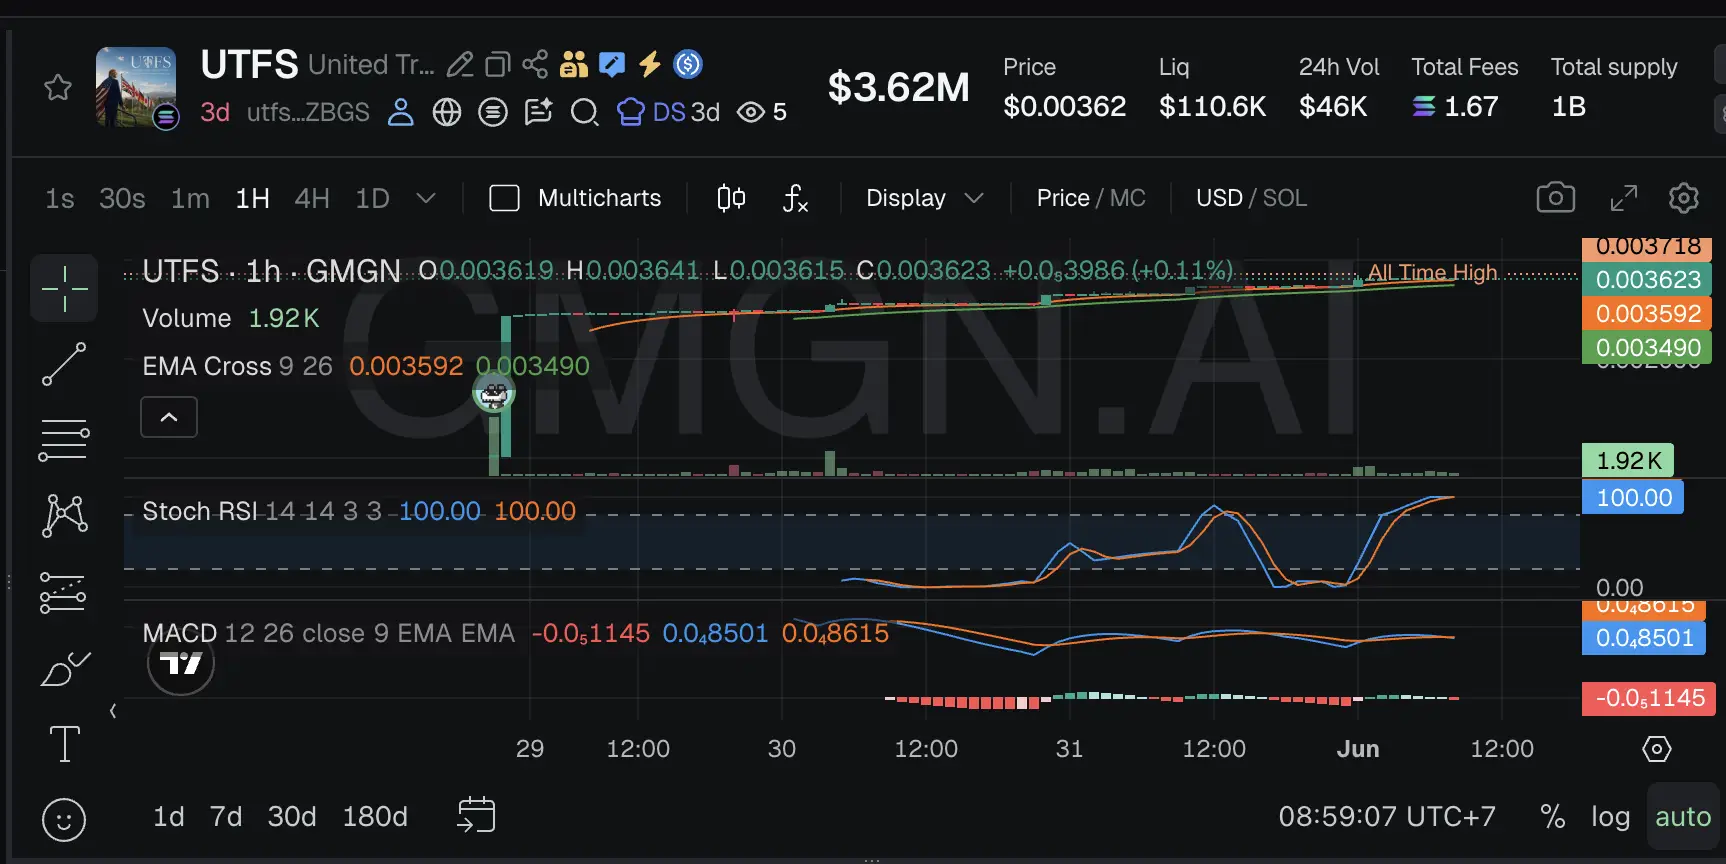Open the dev profile person icon
This screenshot has height=864, width=1726.
(x=401, y=112)
